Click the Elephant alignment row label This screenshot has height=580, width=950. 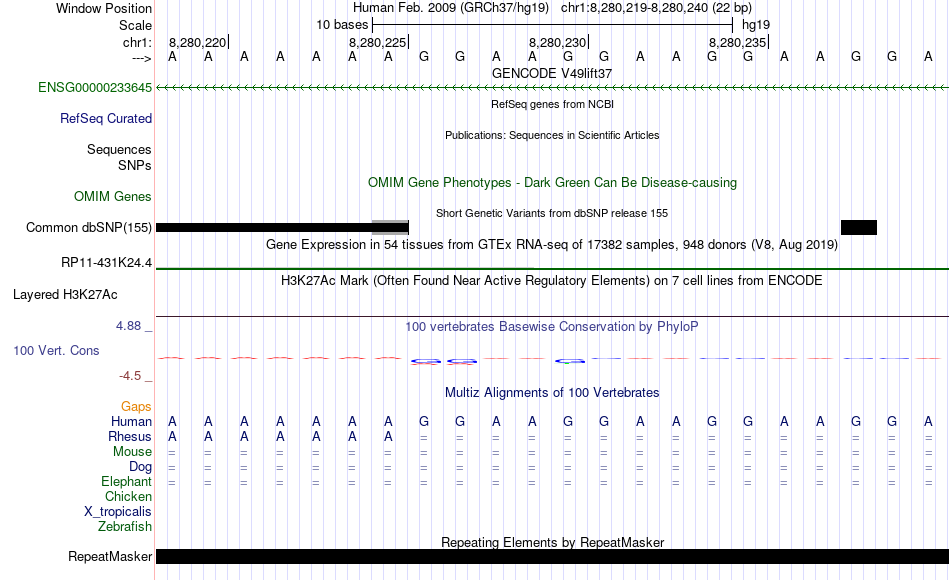pyautogui.click(x=127, y=481)
